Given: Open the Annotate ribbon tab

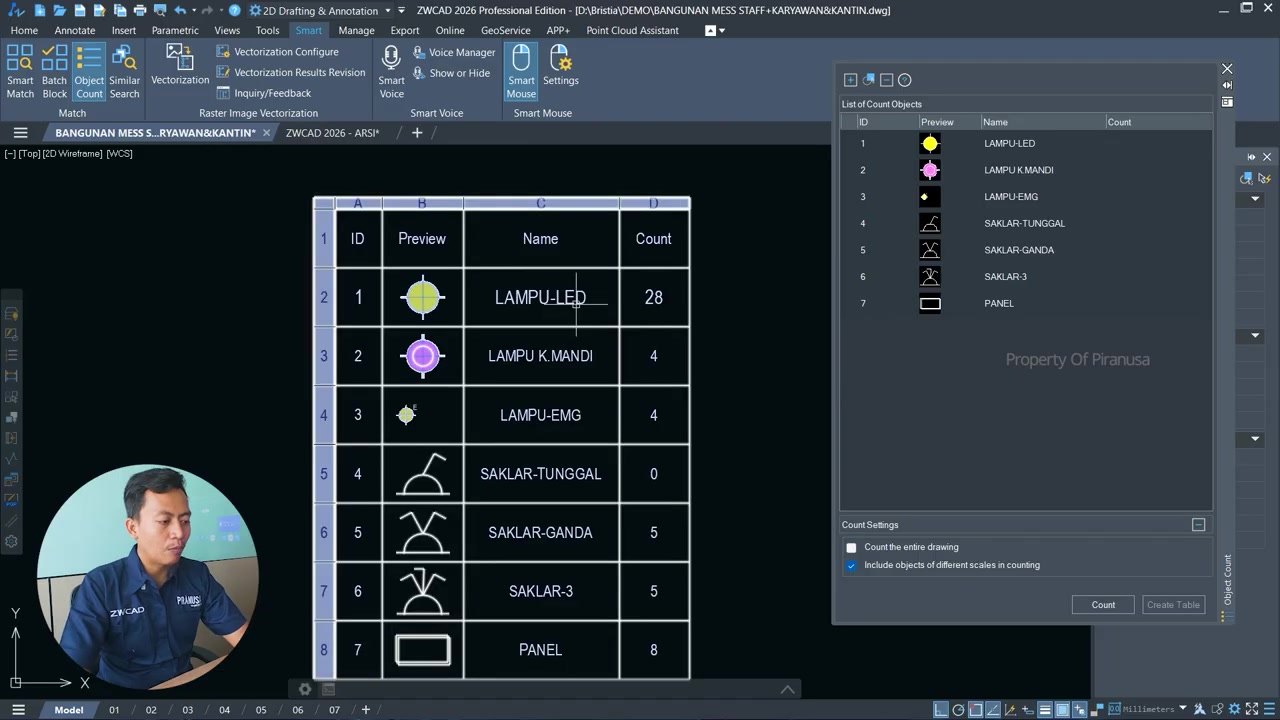Looking at the screenshot, I should pyautogui.click(x=75, y=30).
